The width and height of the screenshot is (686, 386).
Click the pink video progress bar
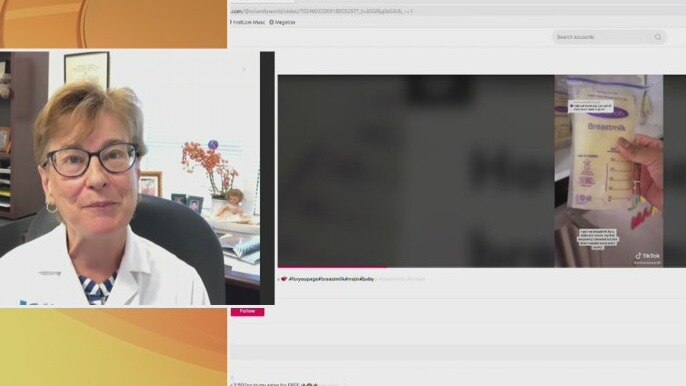click(x=332, y=266)
